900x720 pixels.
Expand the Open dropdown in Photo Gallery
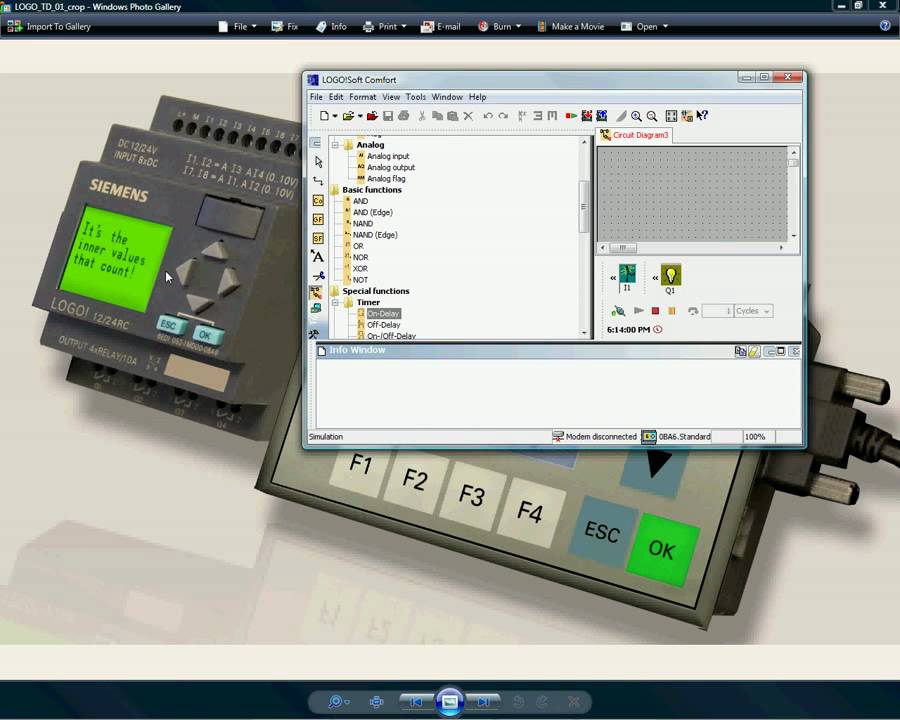pos(645,26)
